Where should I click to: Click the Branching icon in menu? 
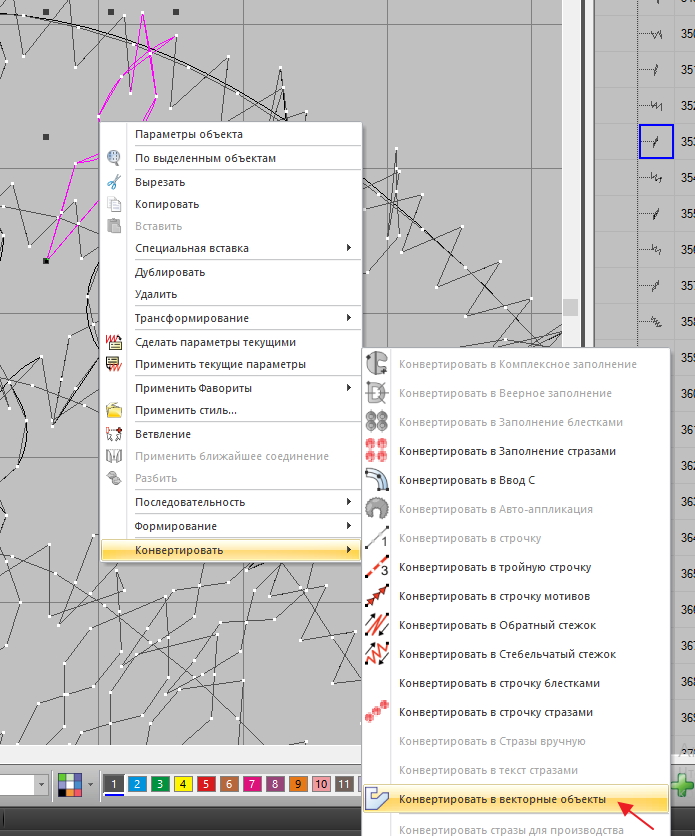[x=115, y=434]
